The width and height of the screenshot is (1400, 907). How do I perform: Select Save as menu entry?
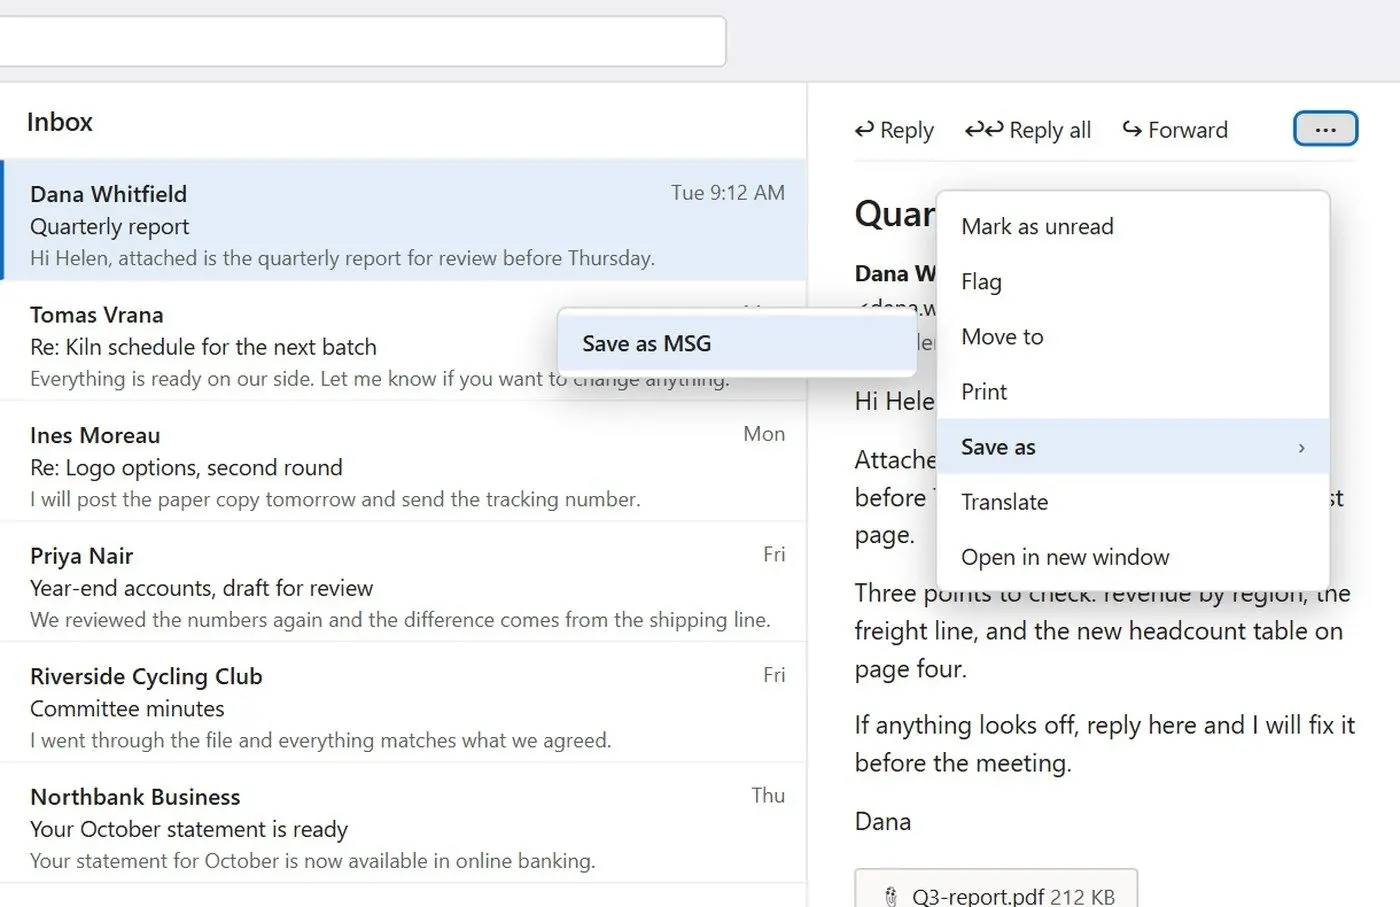tap(1133, 447)
